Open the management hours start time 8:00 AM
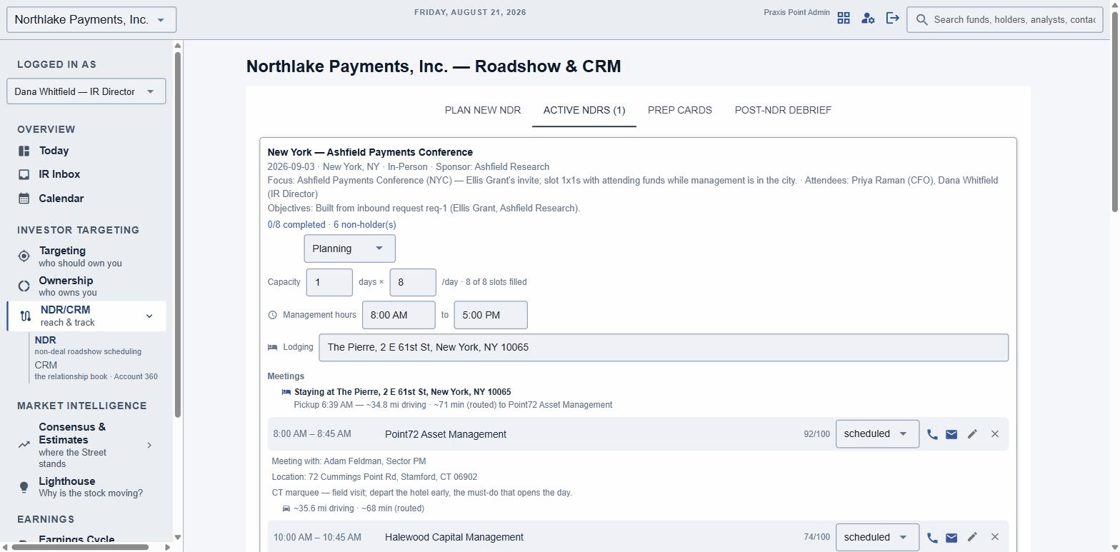Image resolution: width=1120 pixels, height=552 pixels. tap(399, 315)
